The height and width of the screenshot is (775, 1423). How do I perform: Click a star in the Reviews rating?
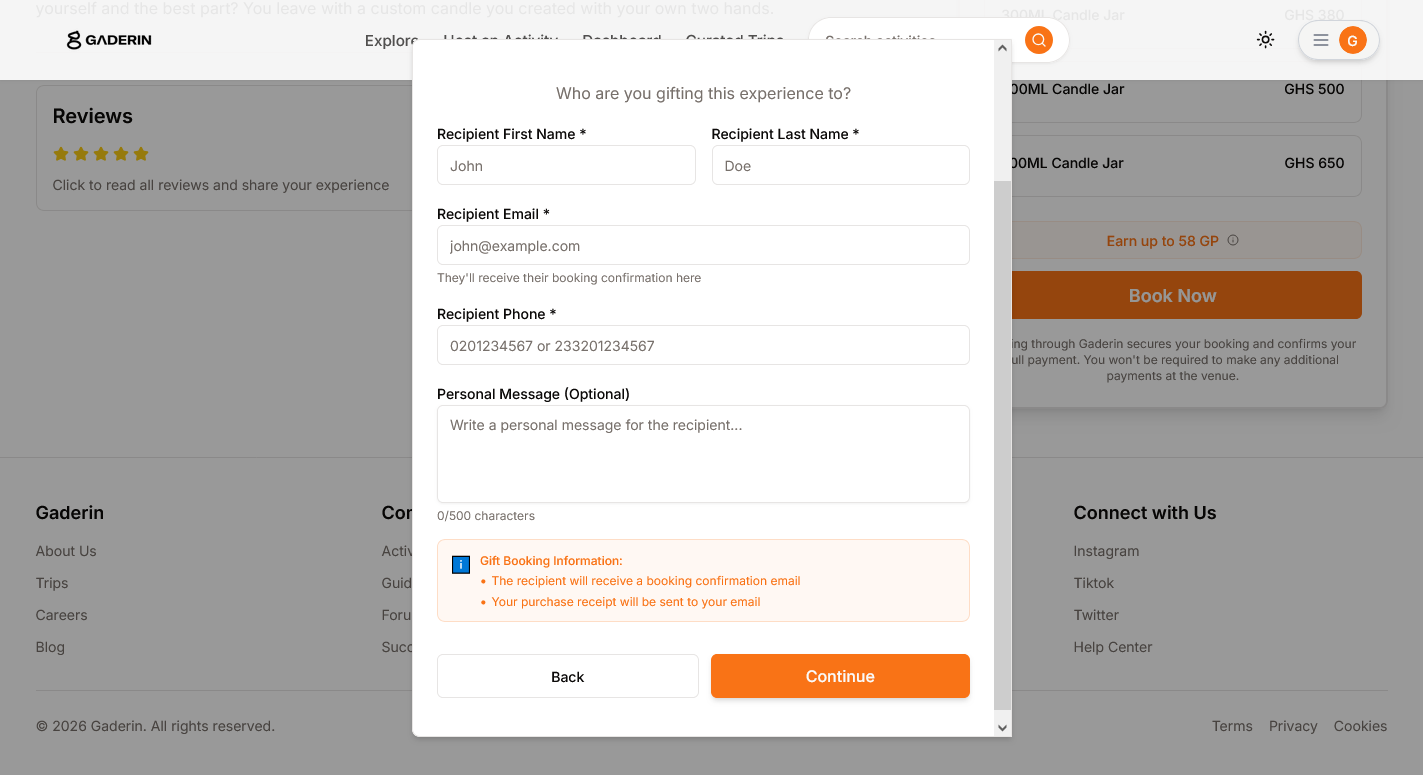pos(100,153)
